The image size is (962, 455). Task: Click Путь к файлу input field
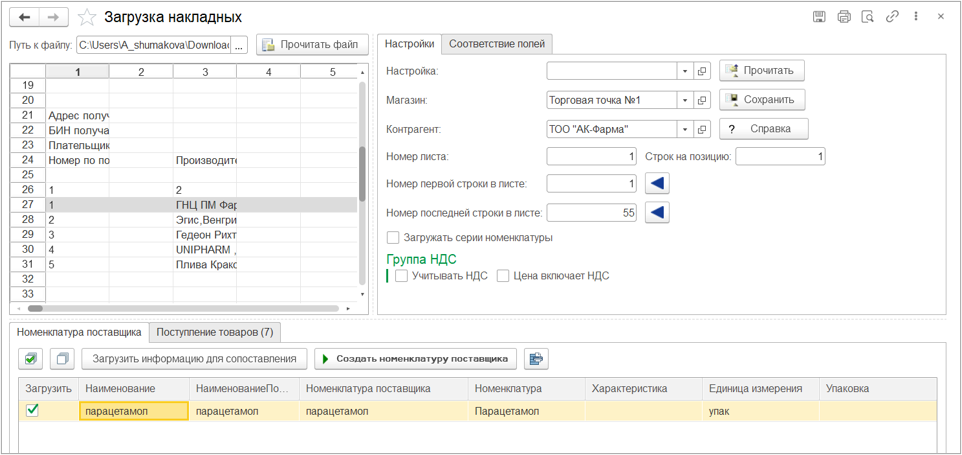pyautogui.click(x=153, y=45)
